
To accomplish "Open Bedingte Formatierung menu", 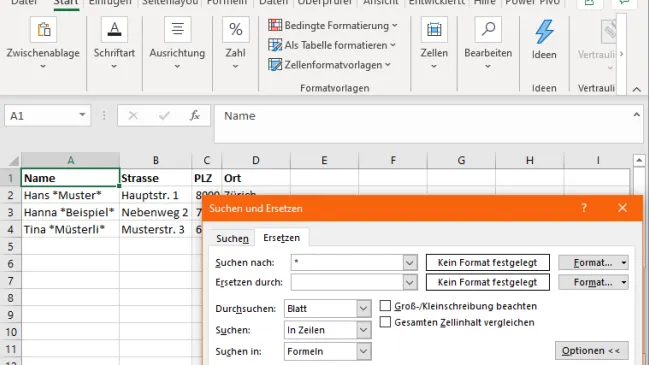I will point(333,26).
